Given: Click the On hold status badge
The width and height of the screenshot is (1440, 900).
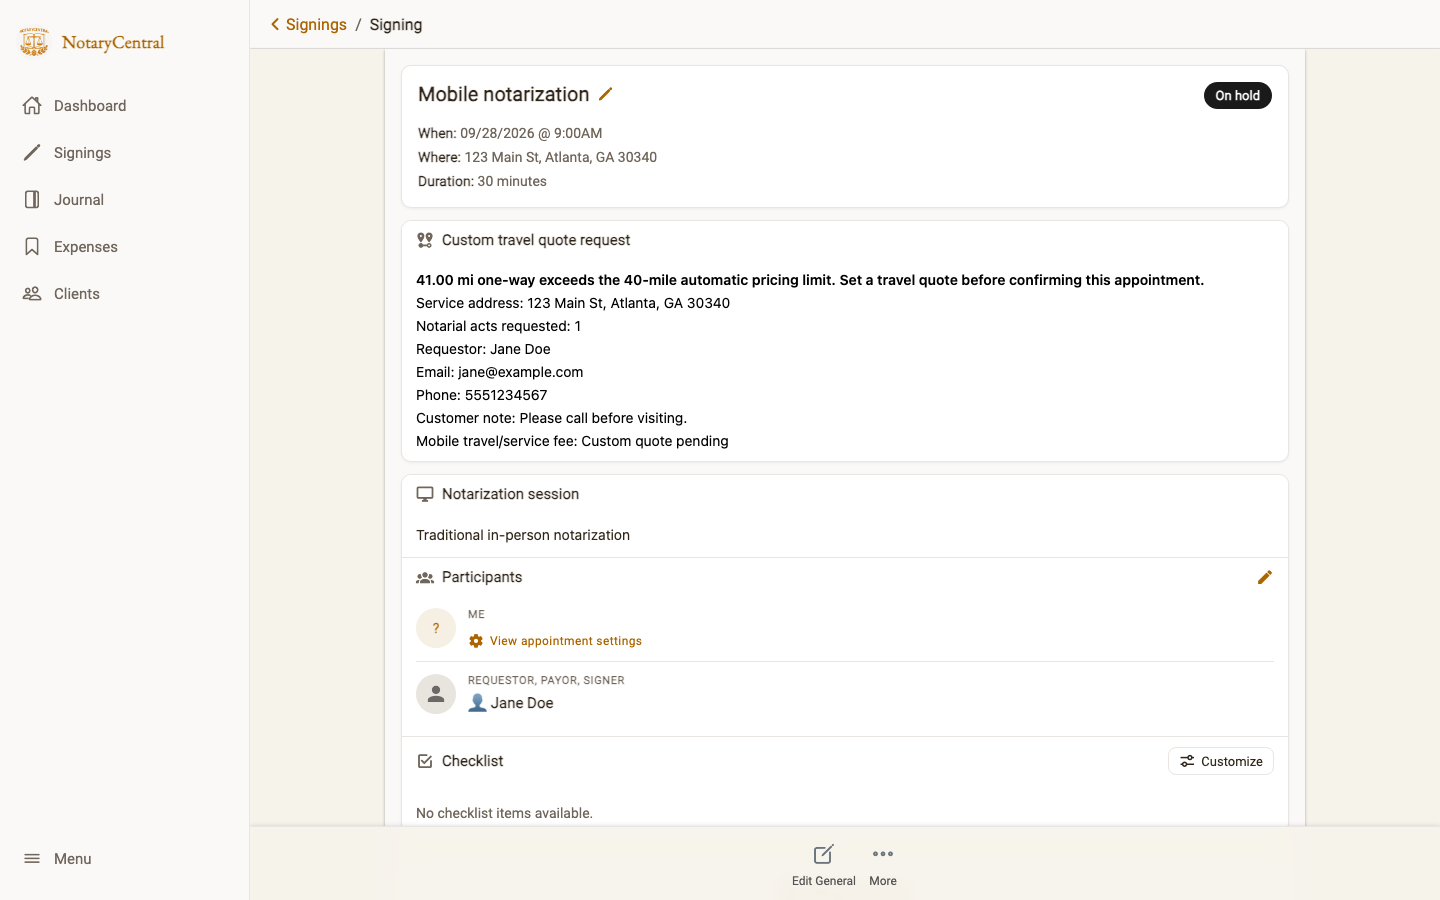Looking at the screenshot, I should 1237,96.
